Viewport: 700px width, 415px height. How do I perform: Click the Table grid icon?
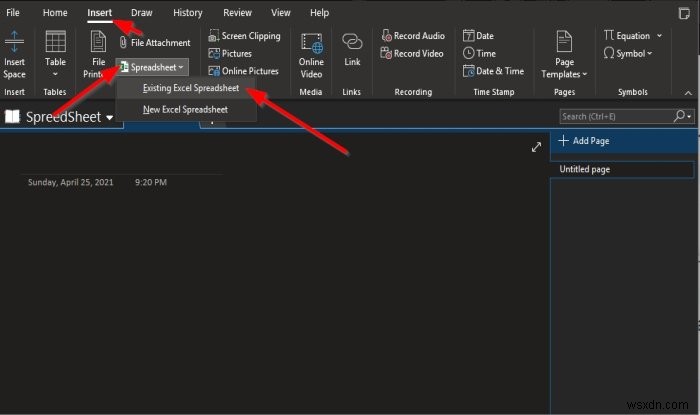pos(55,42)
